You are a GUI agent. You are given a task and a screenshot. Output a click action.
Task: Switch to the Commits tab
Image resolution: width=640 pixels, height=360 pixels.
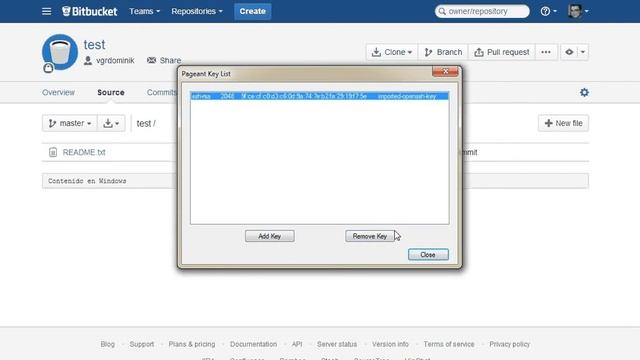[x=162, y=93]
